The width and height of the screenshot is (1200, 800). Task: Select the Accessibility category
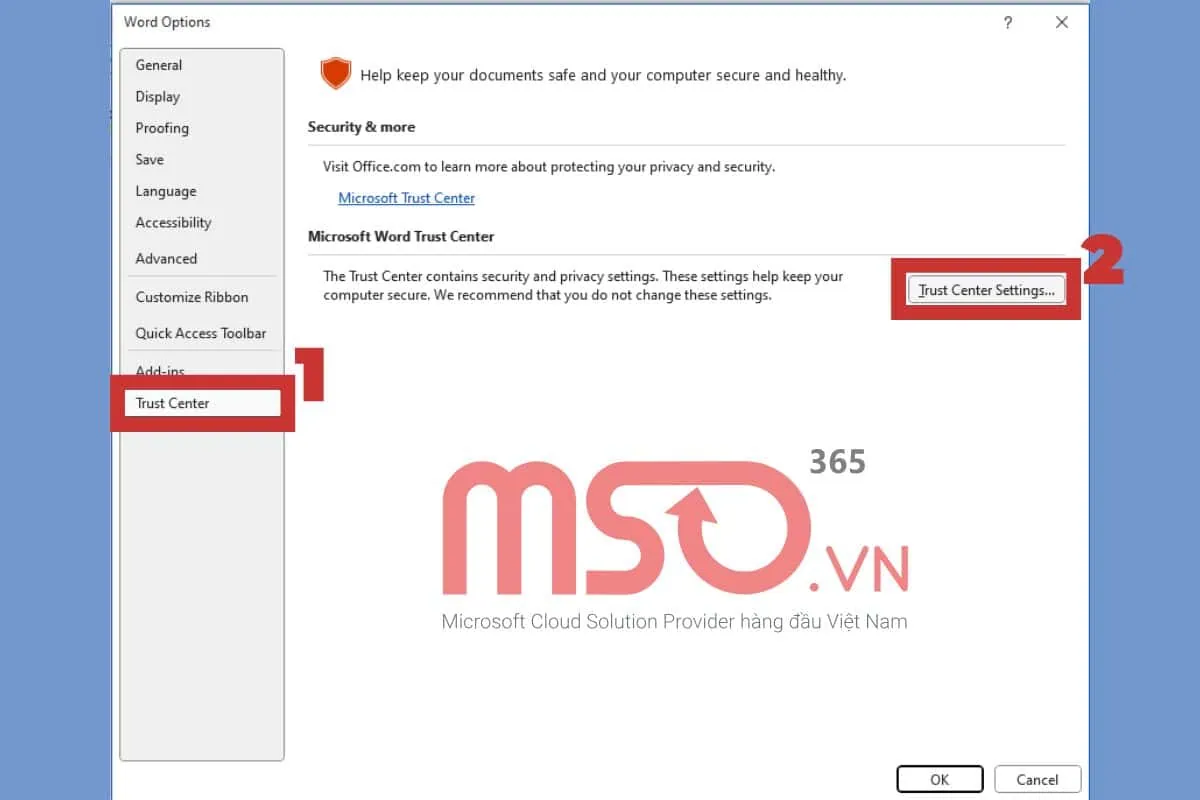click(173, 223)
